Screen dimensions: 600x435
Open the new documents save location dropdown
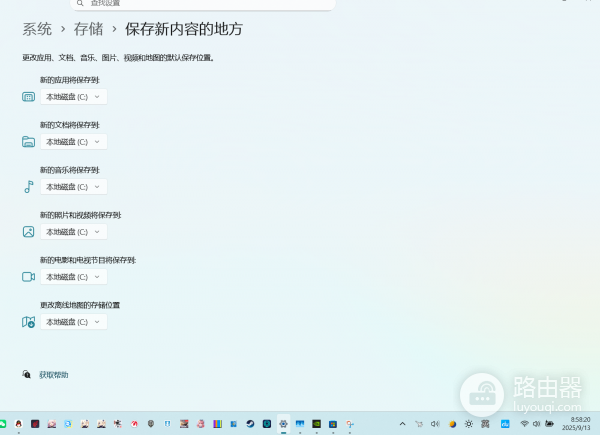pos(73,142)
